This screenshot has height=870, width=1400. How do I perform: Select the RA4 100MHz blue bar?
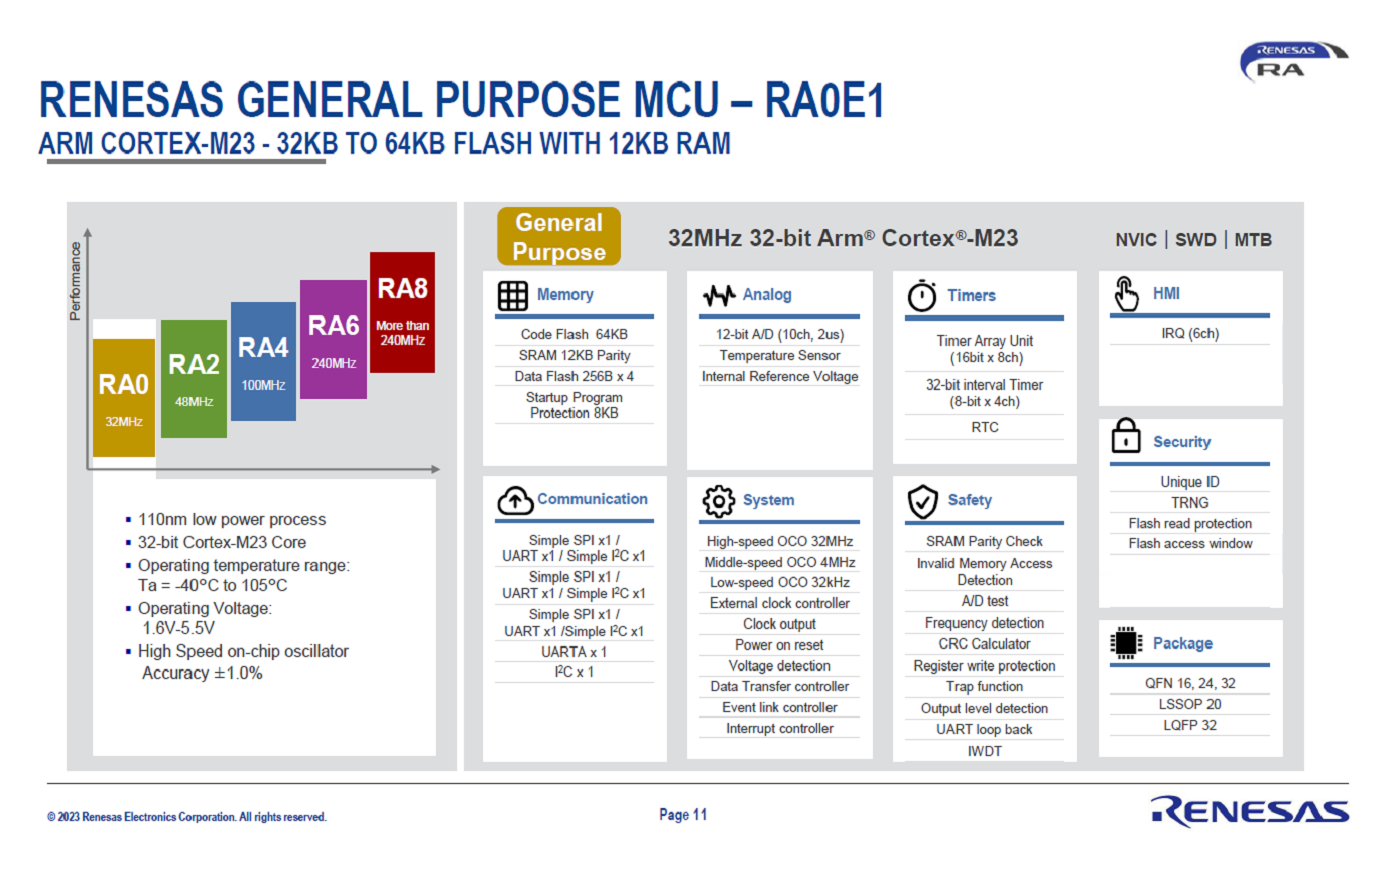tap(263, 361)
